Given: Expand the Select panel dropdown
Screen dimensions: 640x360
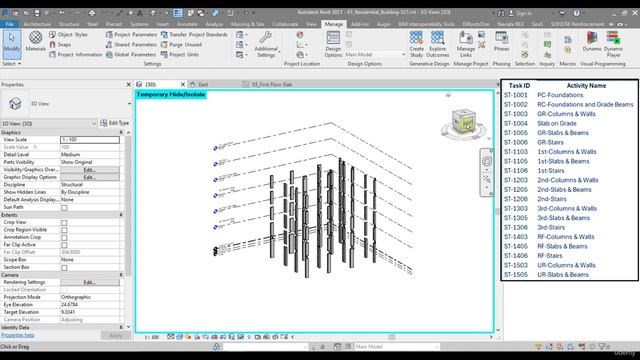Looking at the screenshot, I should click(11, 64).
